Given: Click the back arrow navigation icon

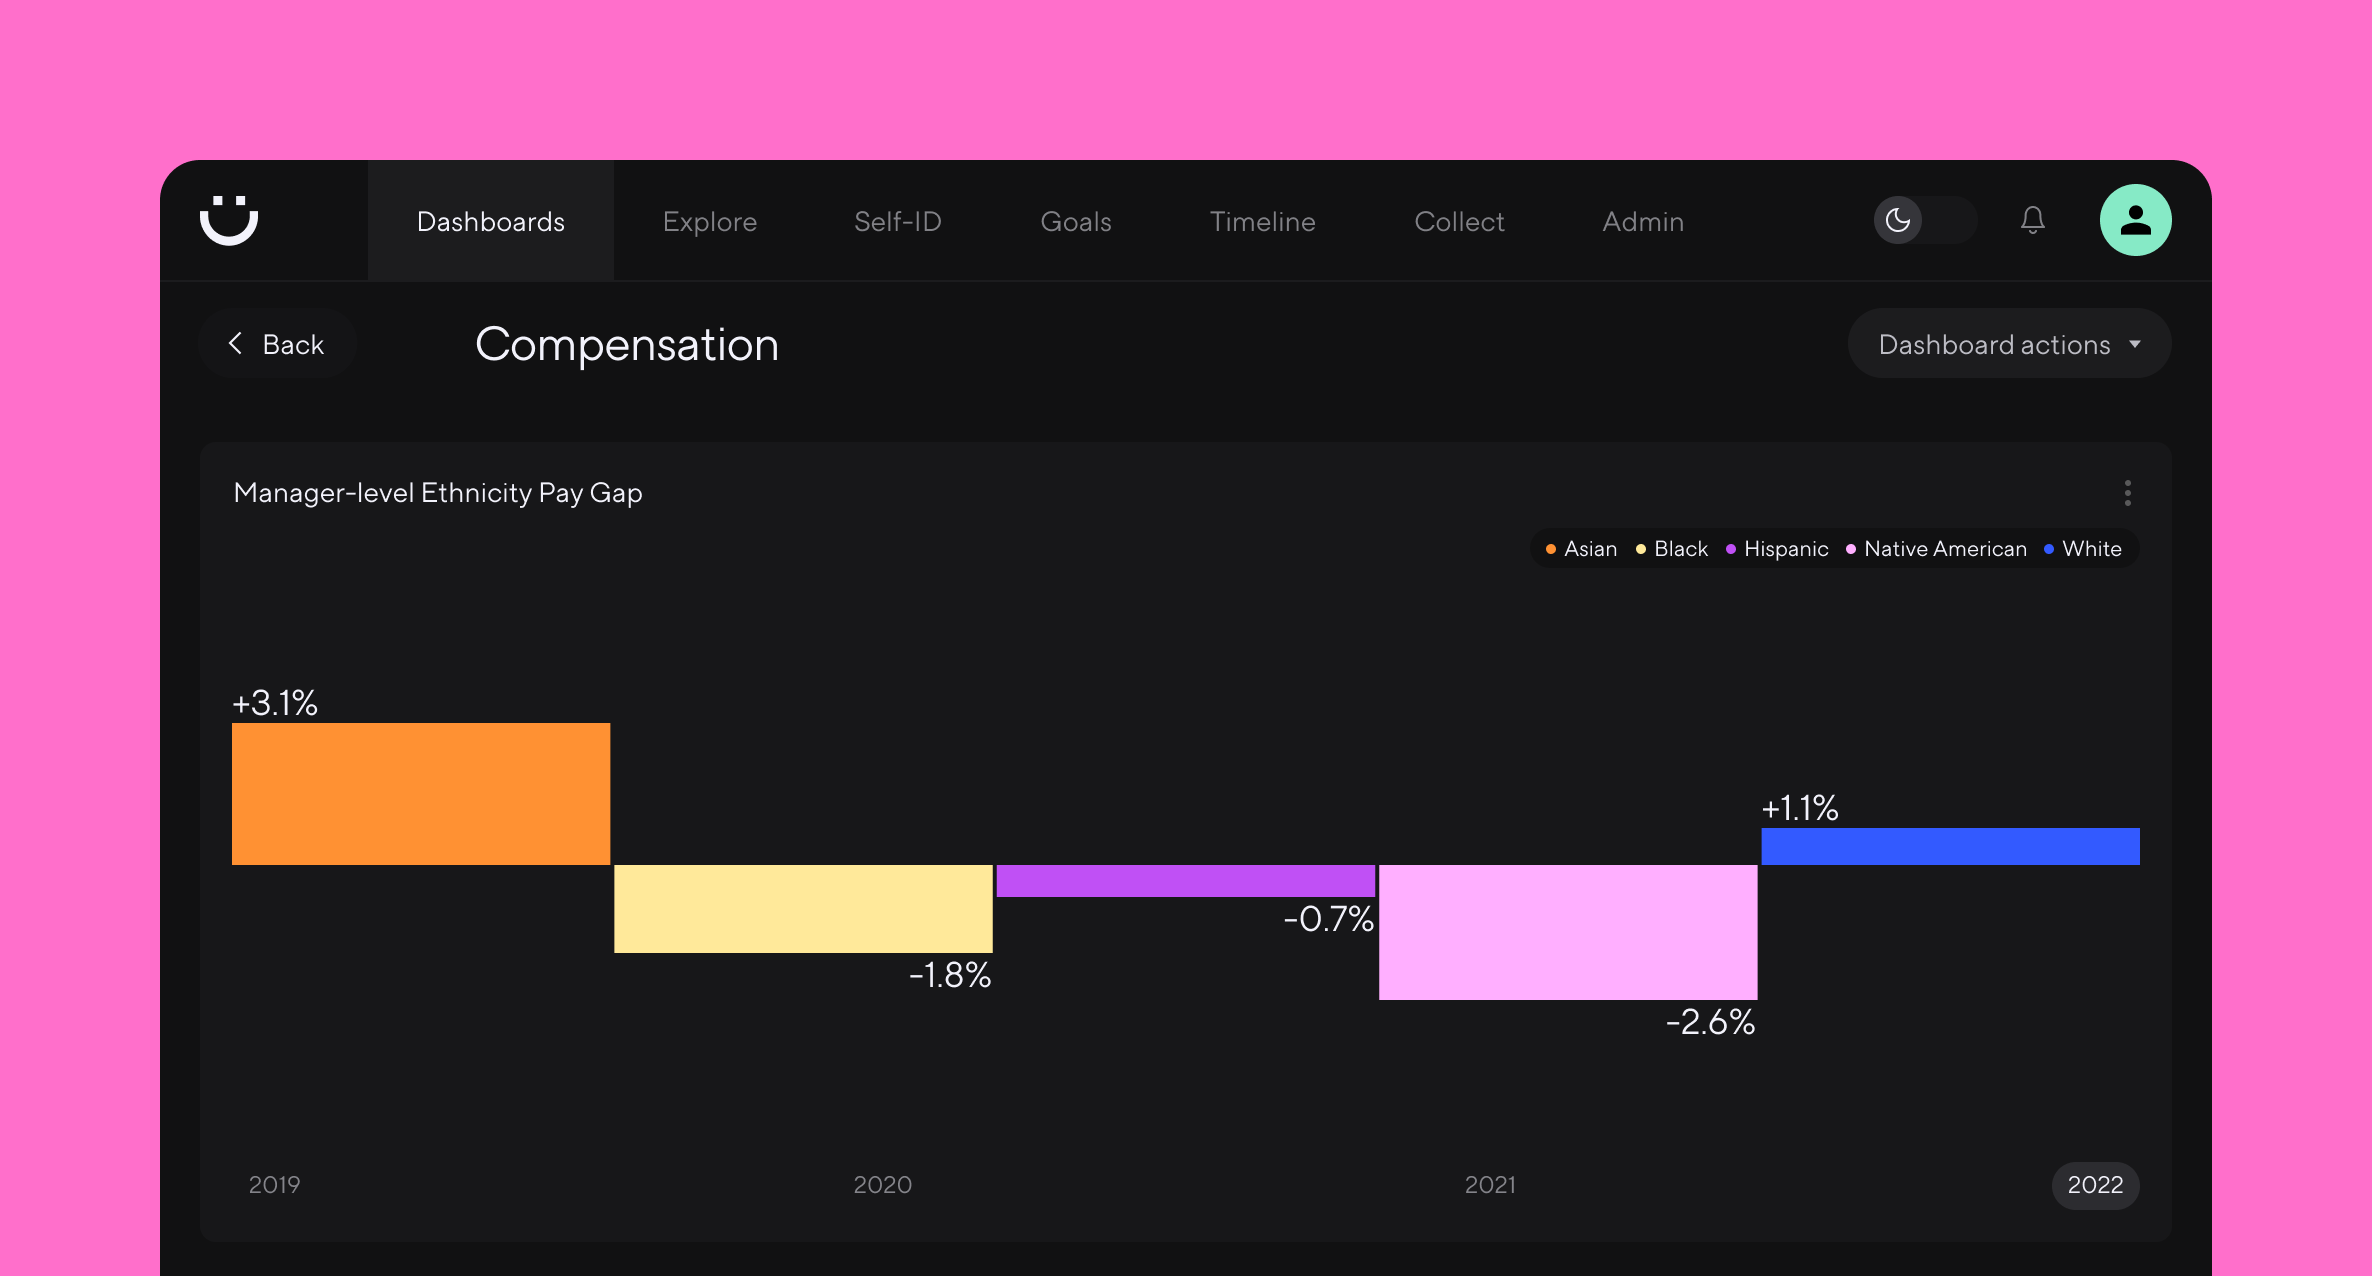Looking at the screenshot, I should pos(237,344).
